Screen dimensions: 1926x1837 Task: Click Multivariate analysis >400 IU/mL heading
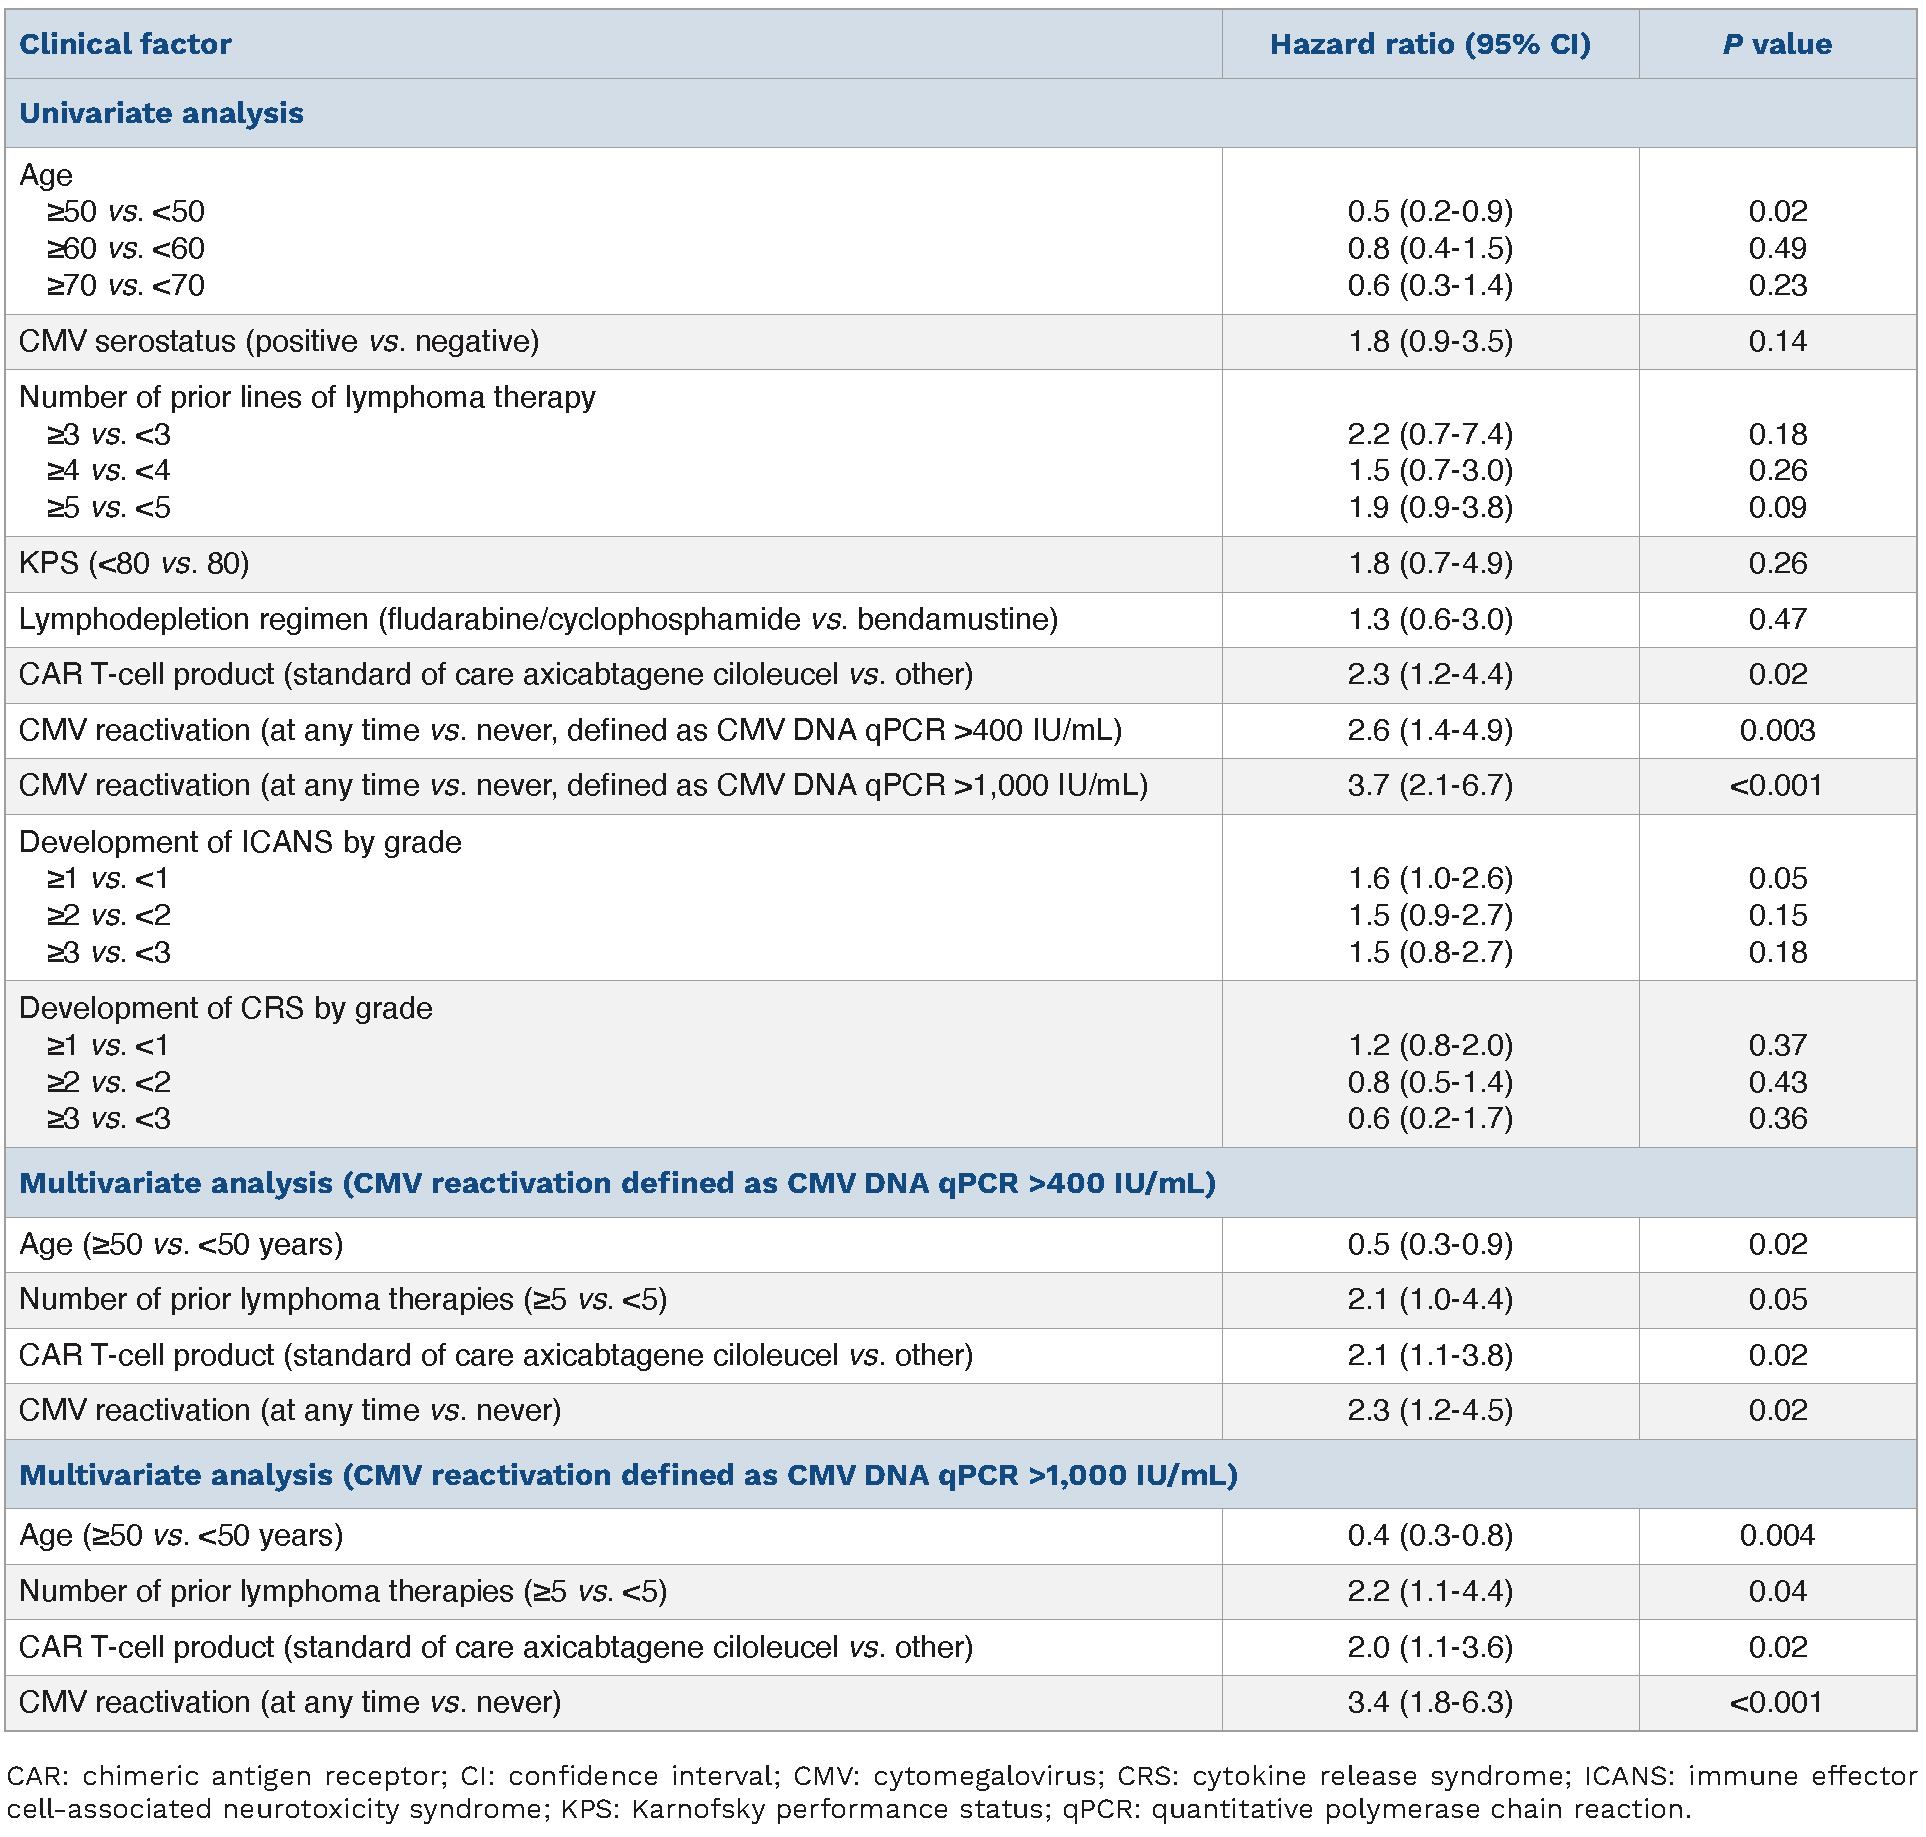[617, 1183]
